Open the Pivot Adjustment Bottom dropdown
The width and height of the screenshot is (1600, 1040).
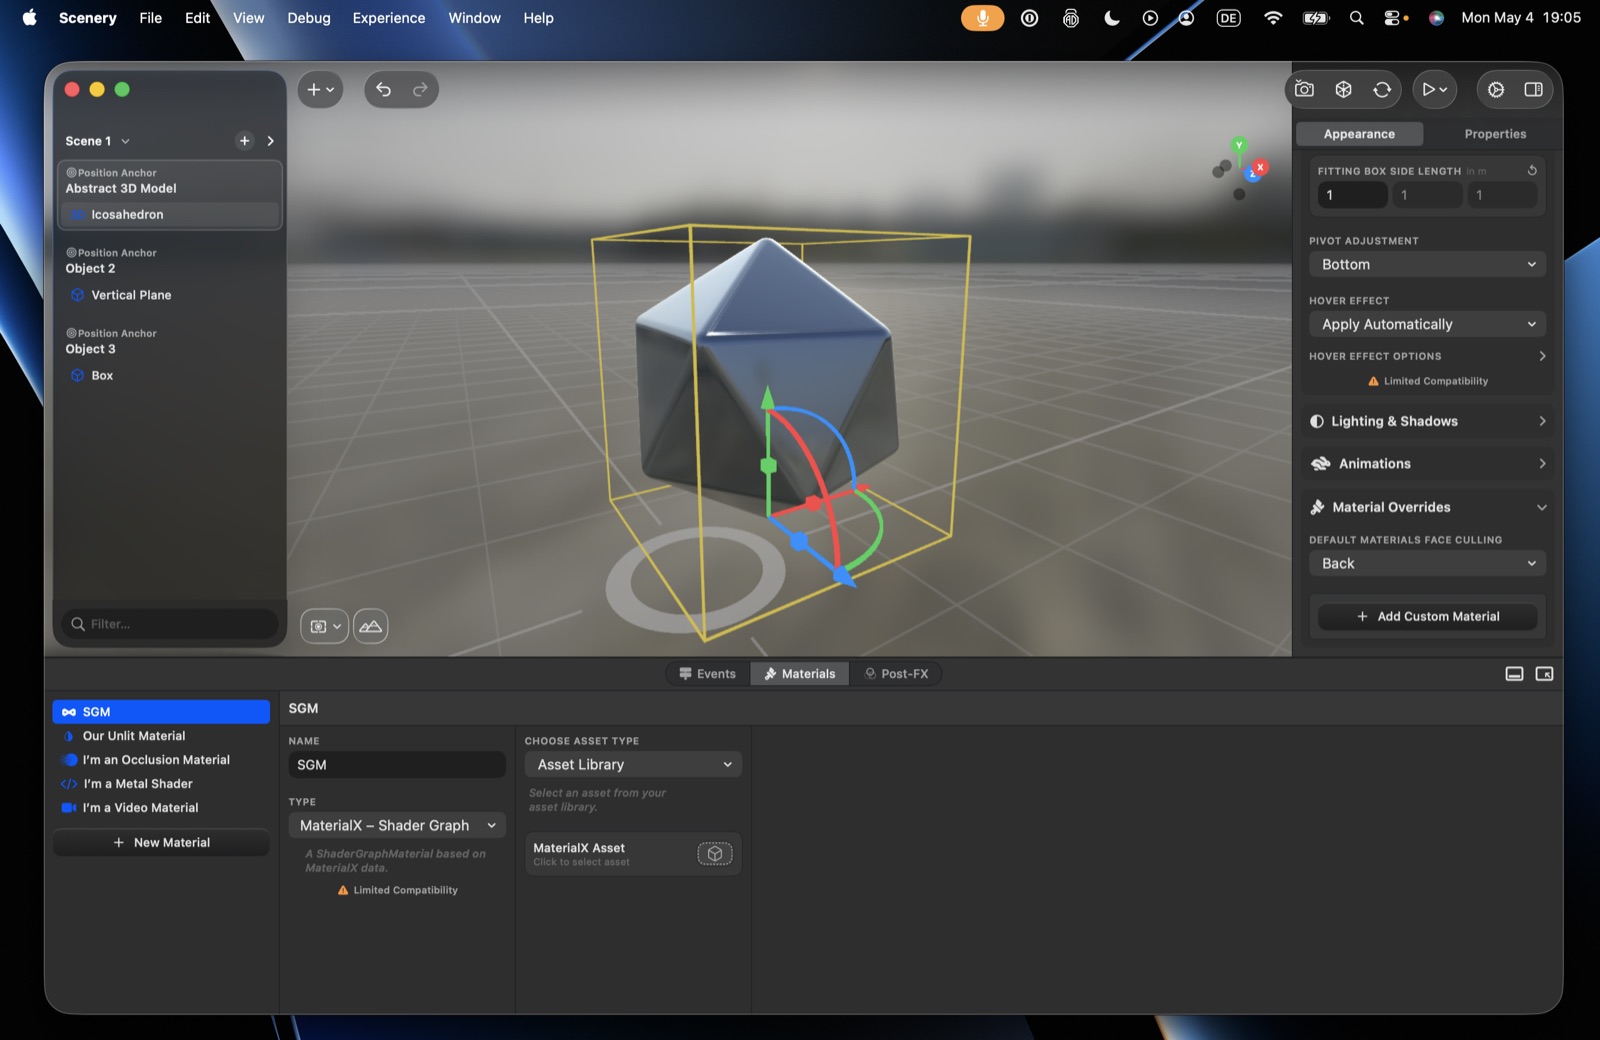[x=1427, y=265]
